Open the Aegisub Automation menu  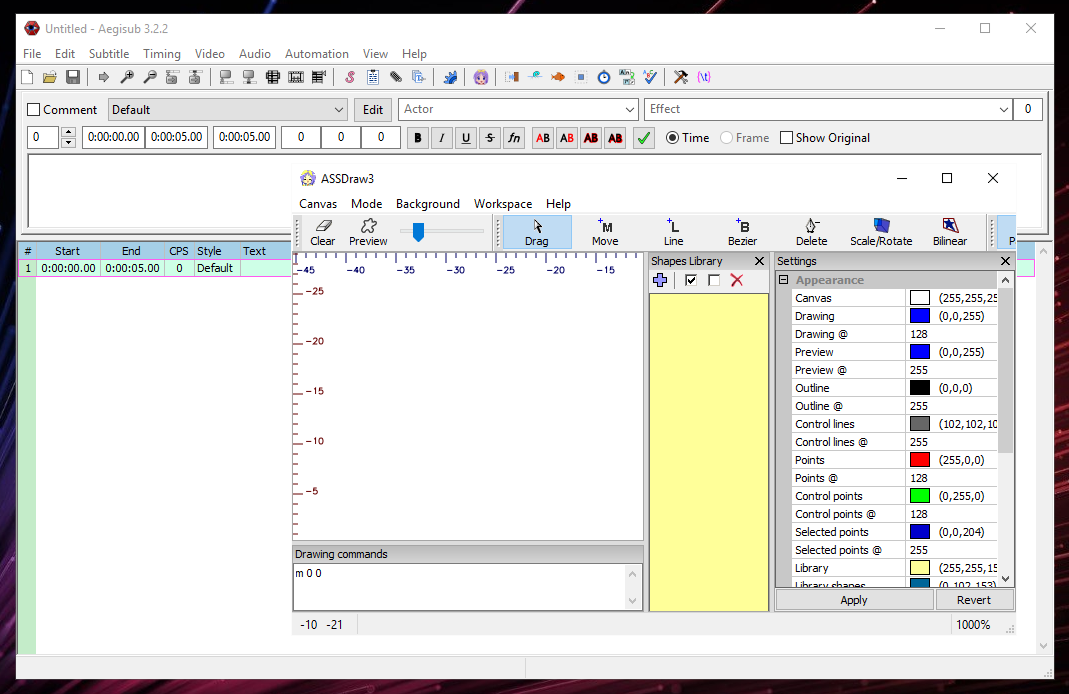(x=316, y=54)
